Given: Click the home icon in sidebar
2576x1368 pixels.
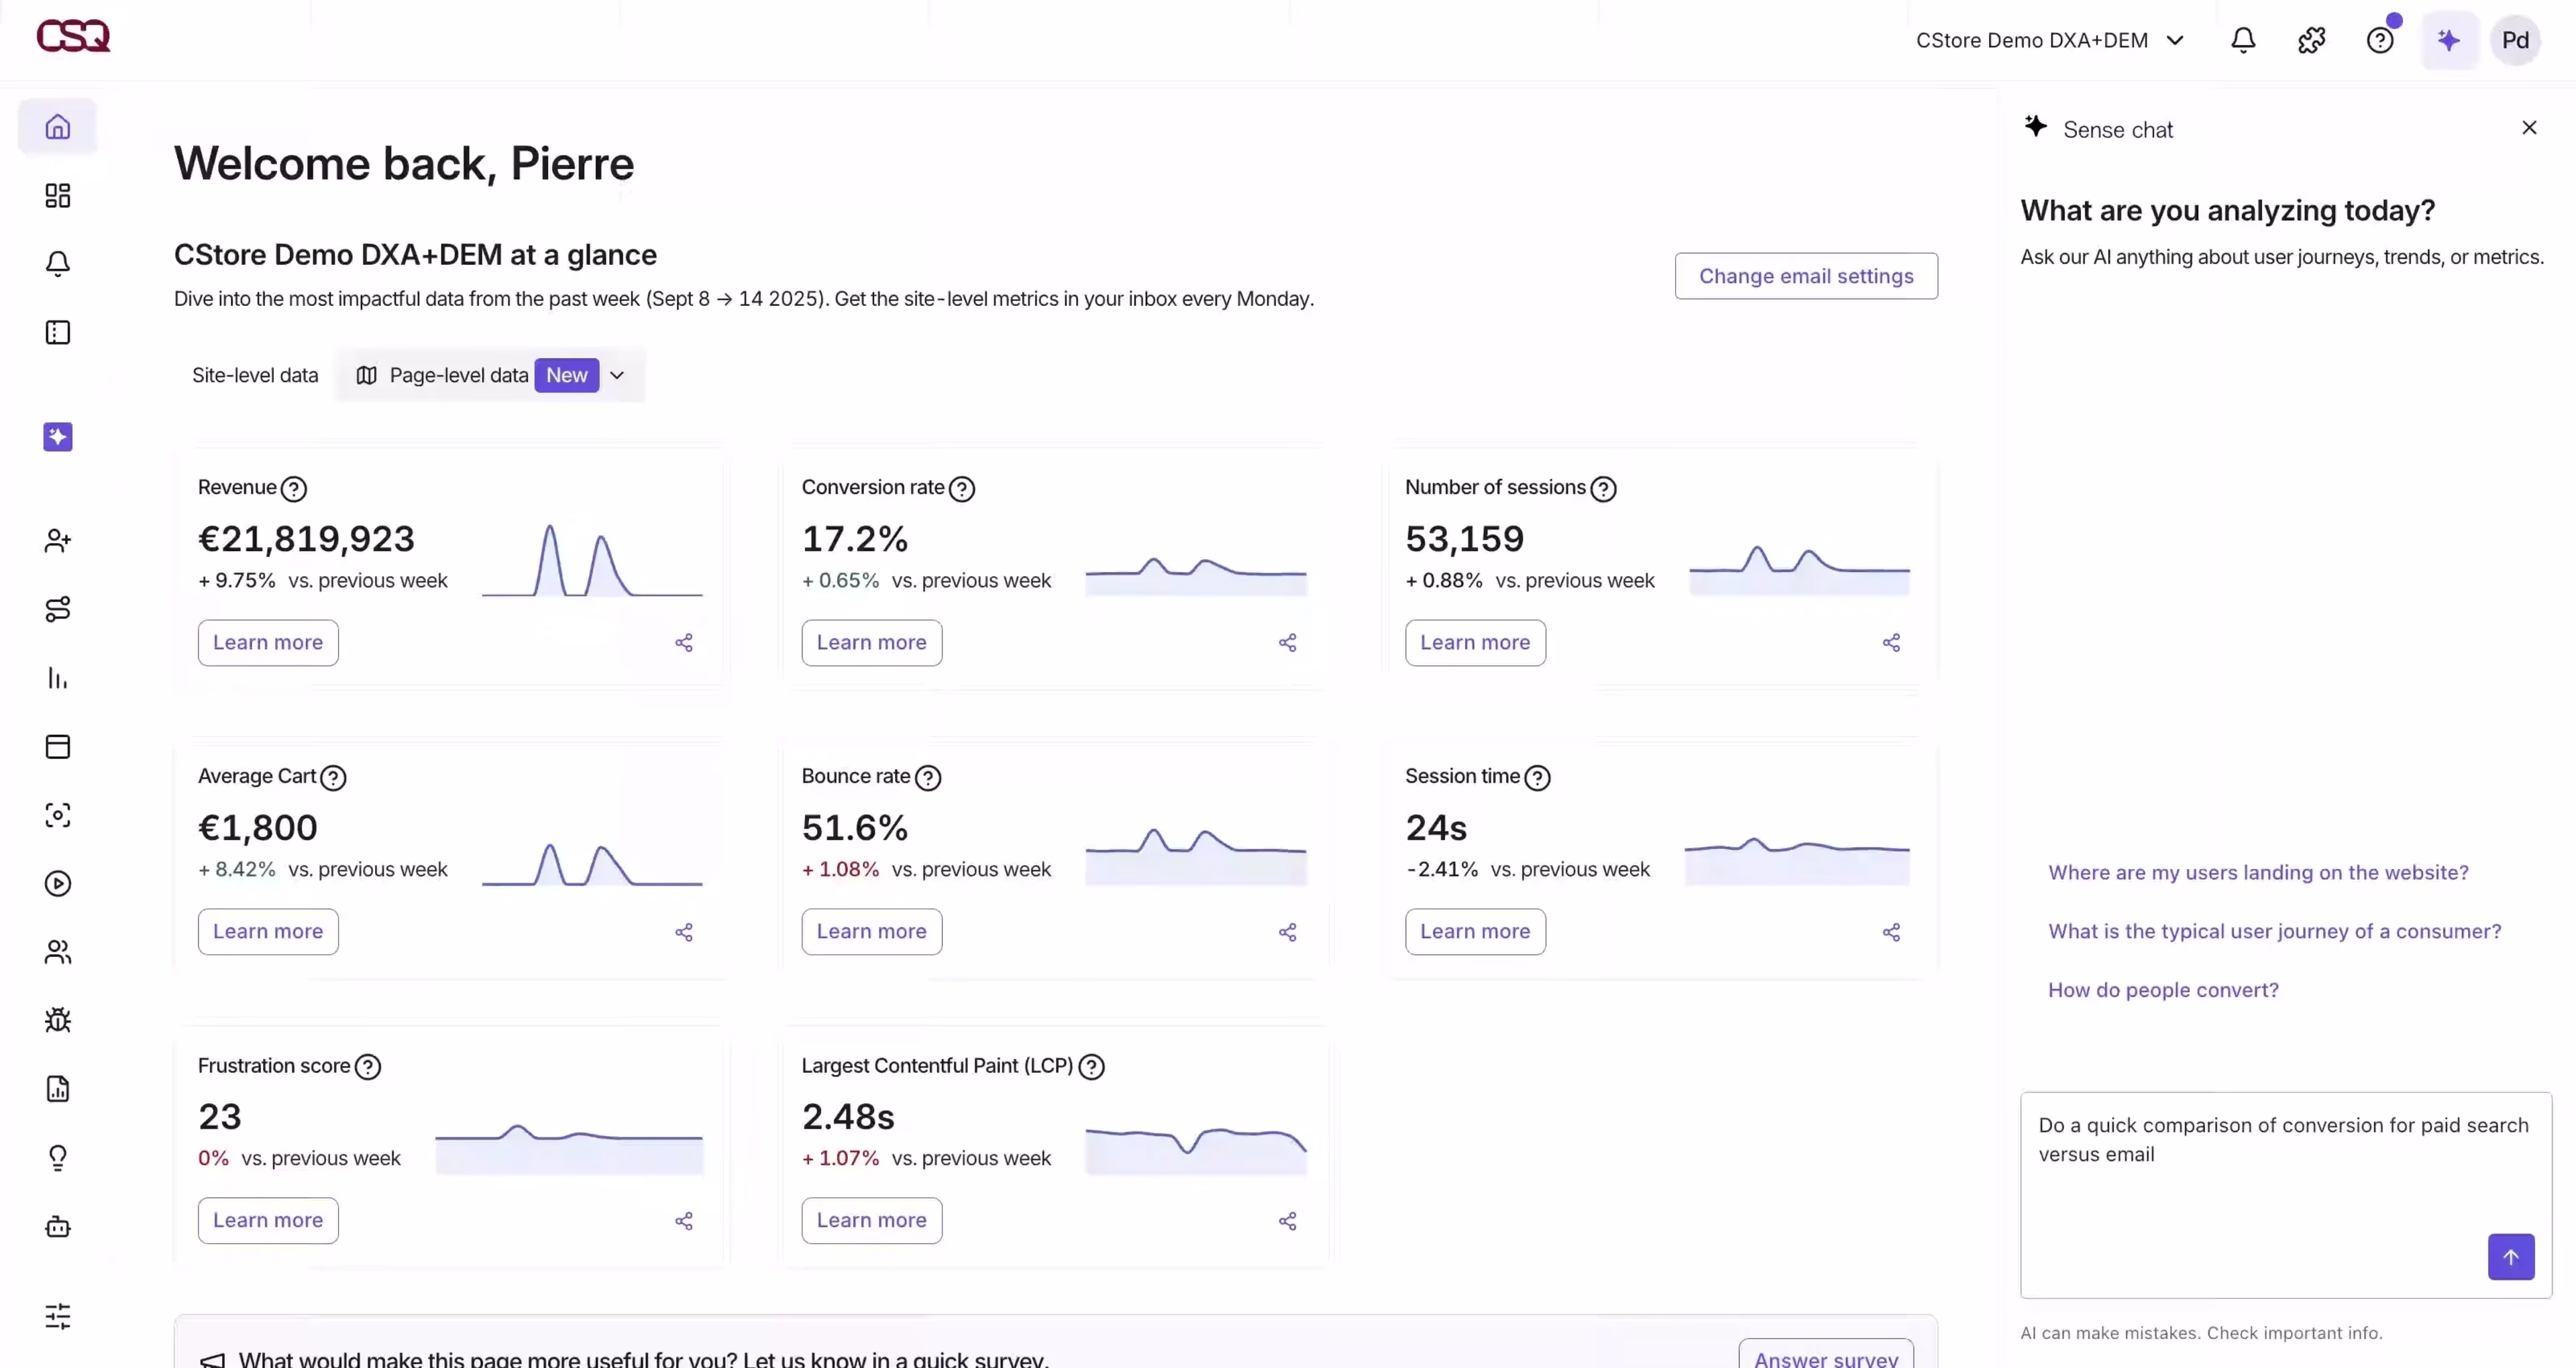Looking at the screenshot, I should pyautogui.click(x=57, y=127).
